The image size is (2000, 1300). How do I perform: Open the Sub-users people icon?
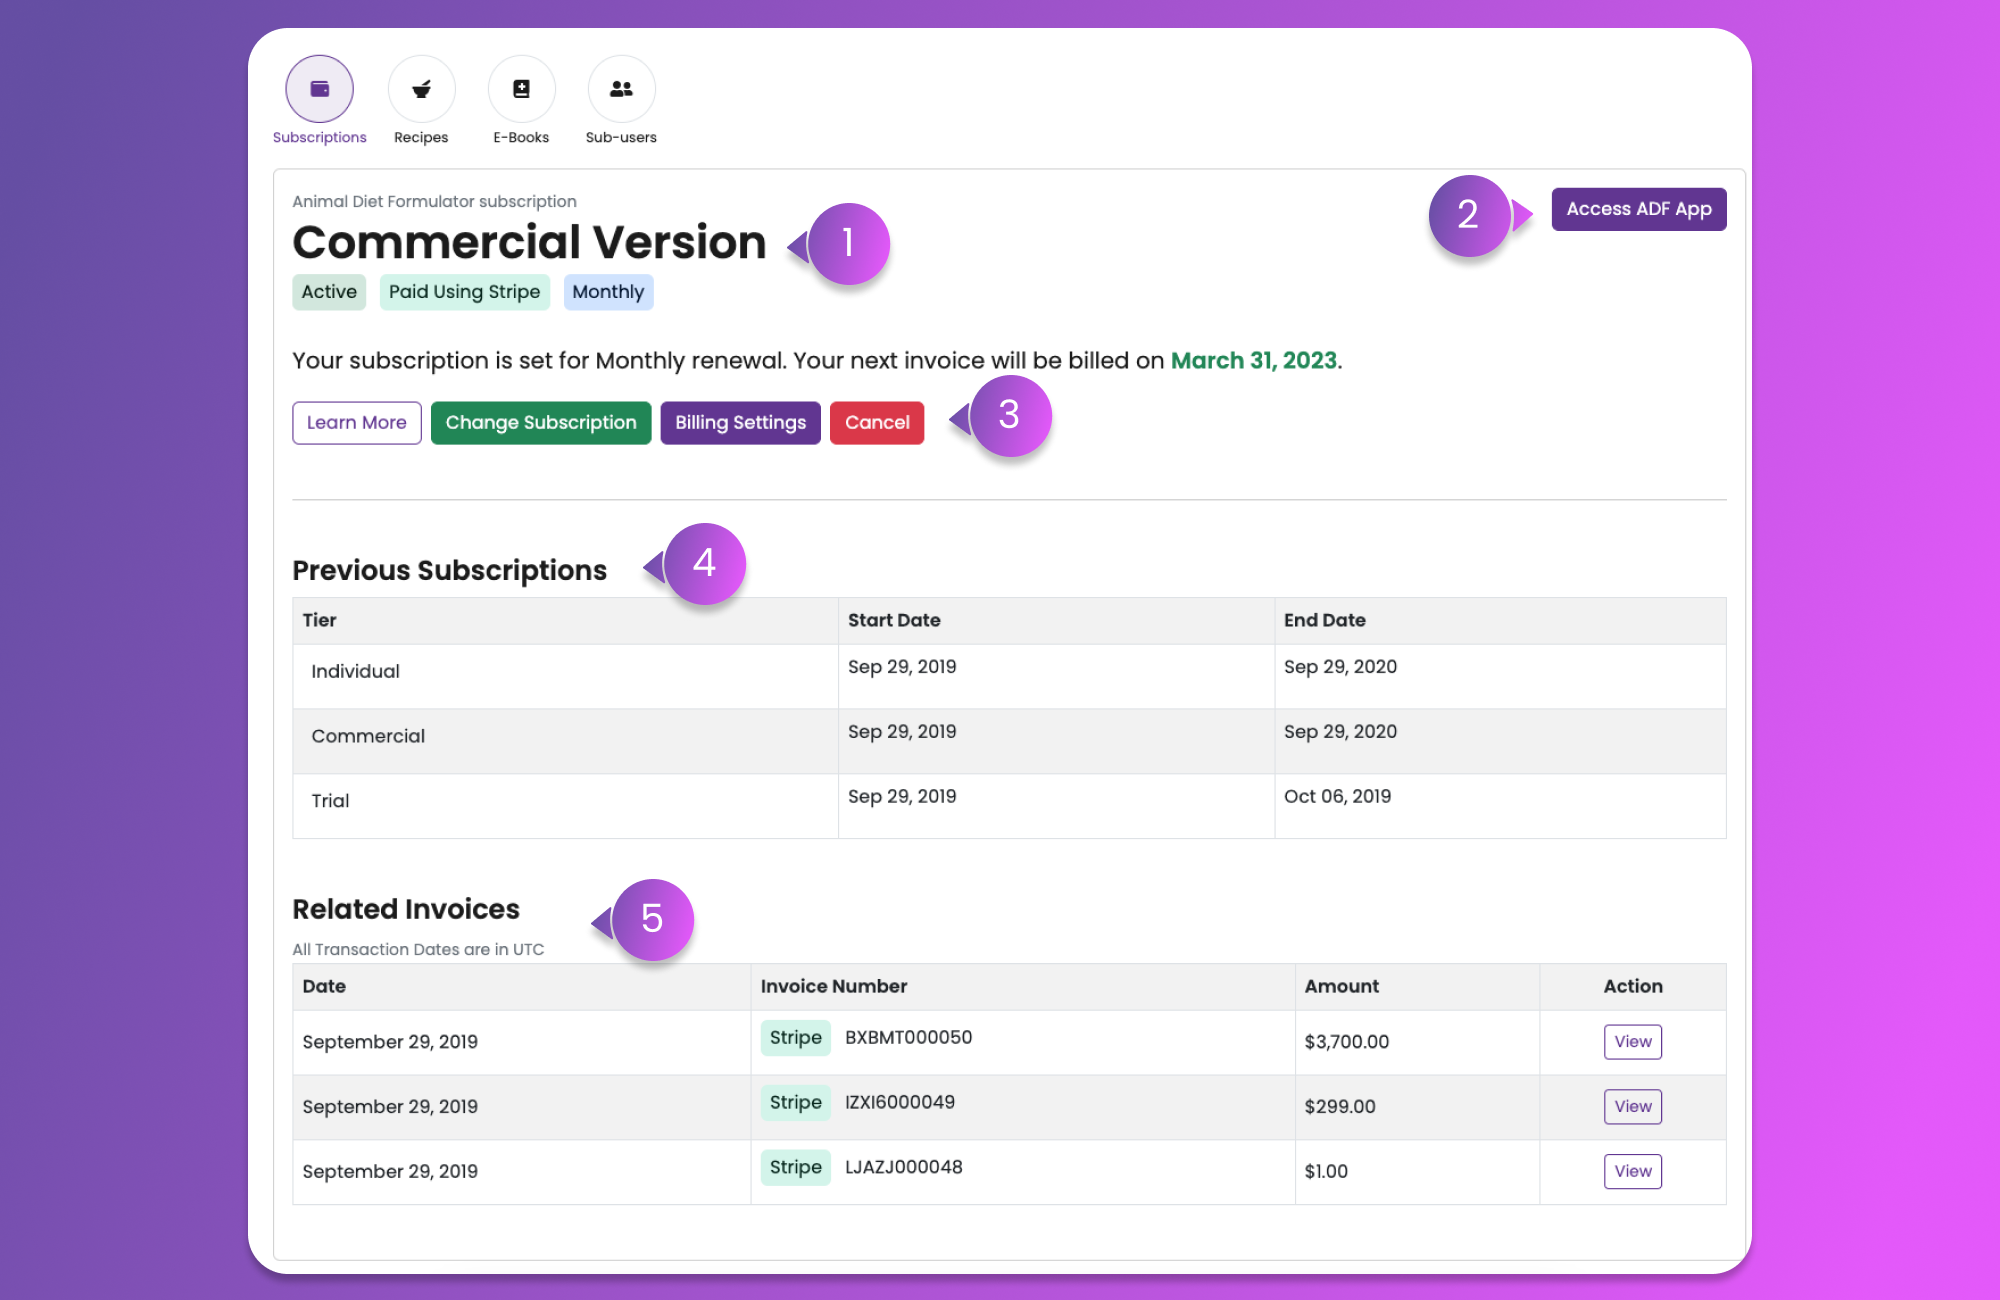(x=621, y=89)
